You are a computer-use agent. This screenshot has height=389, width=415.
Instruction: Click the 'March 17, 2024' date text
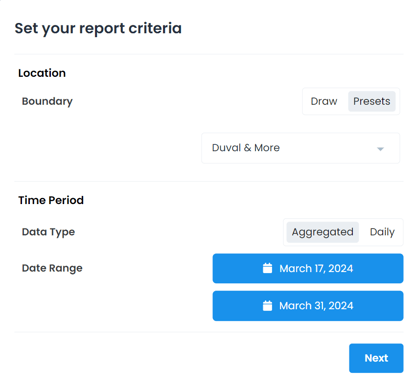pyautogui.click(x=316, y=268)
